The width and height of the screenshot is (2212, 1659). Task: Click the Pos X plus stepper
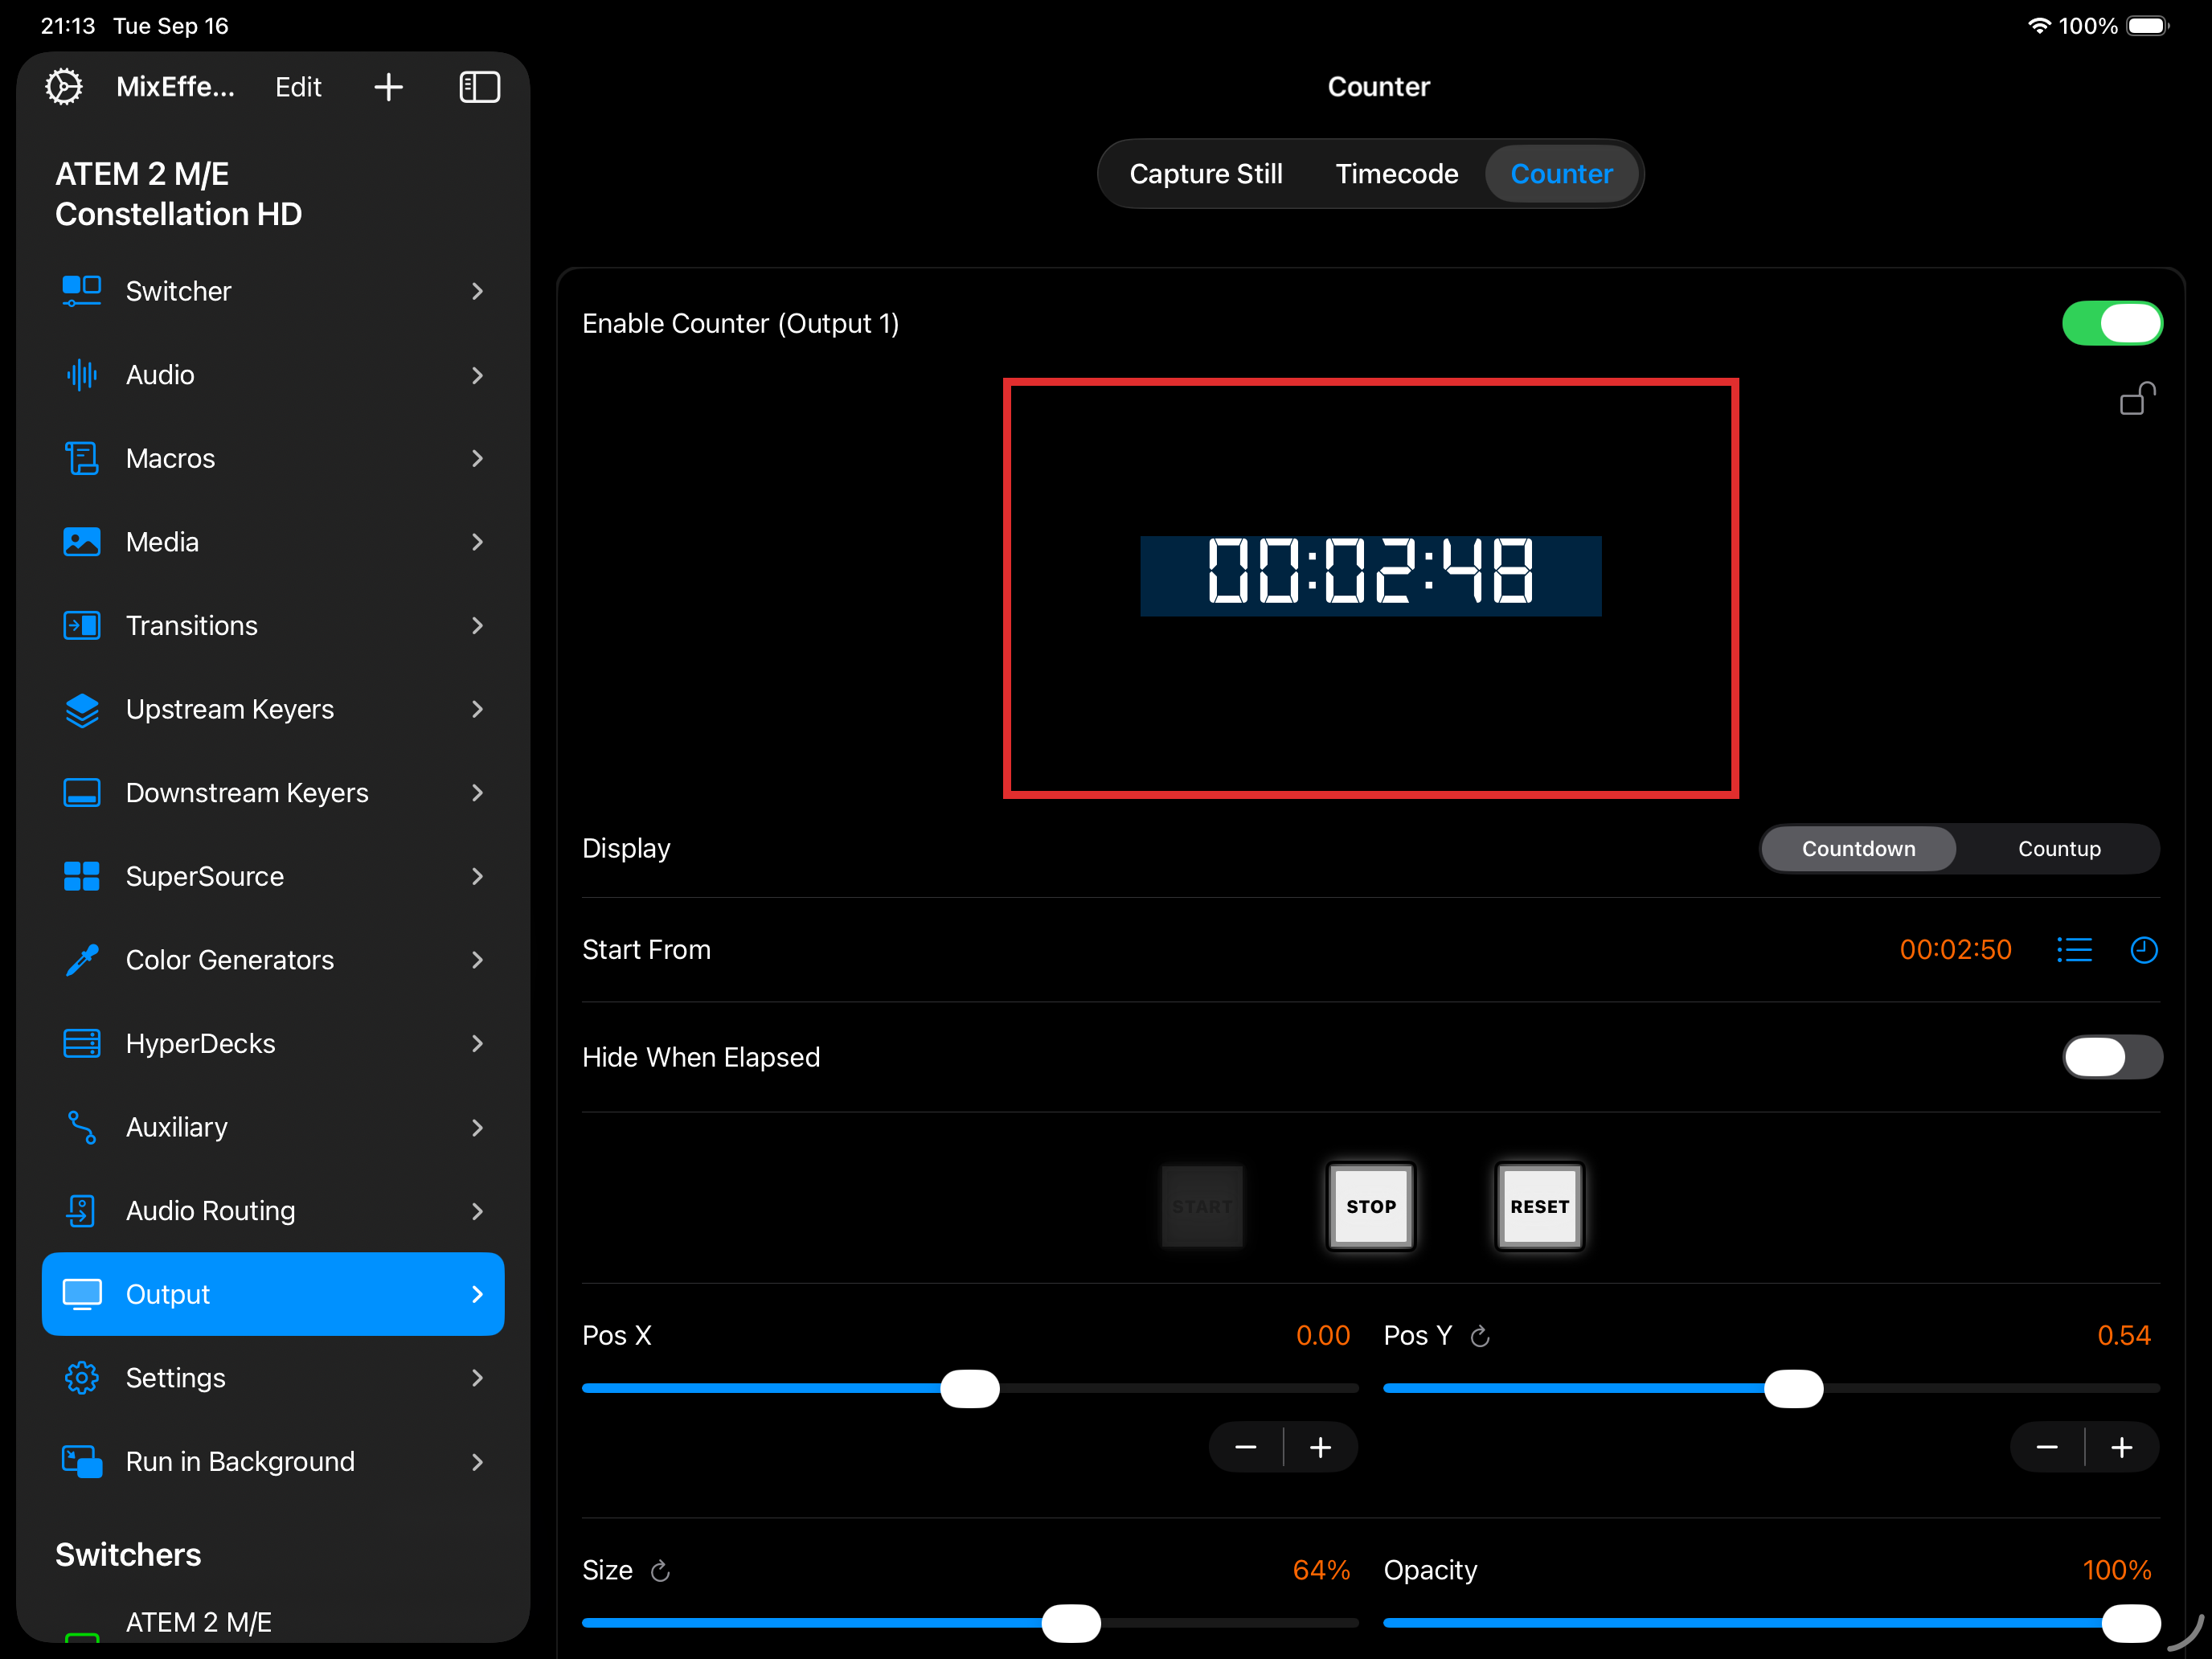(1320, 1447)
